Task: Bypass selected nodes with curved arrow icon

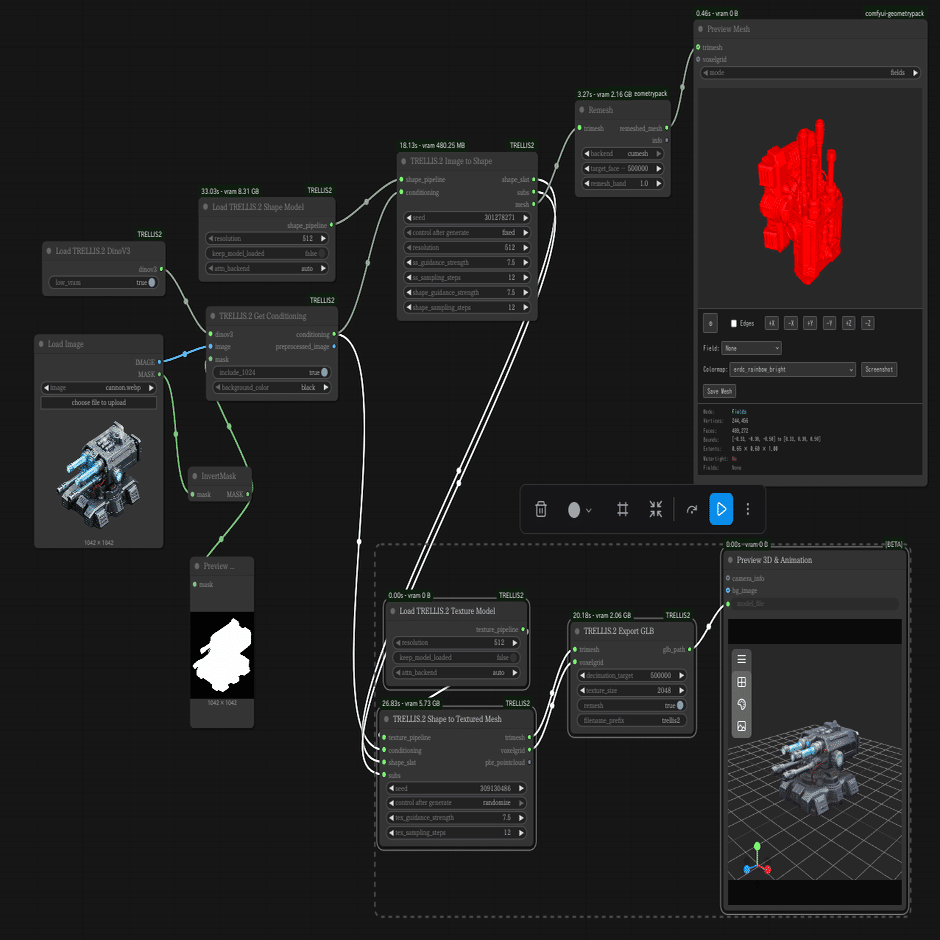Action: tap(692, 509)
